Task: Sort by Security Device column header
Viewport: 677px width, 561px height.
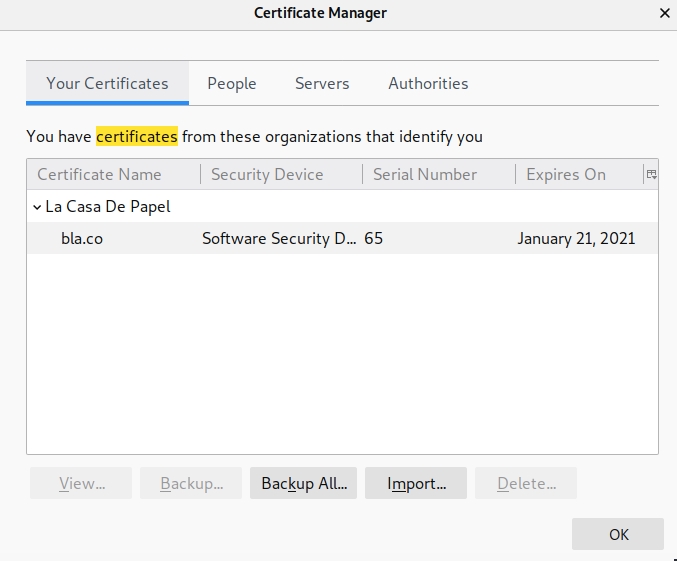Action: (x=267, y=174)
